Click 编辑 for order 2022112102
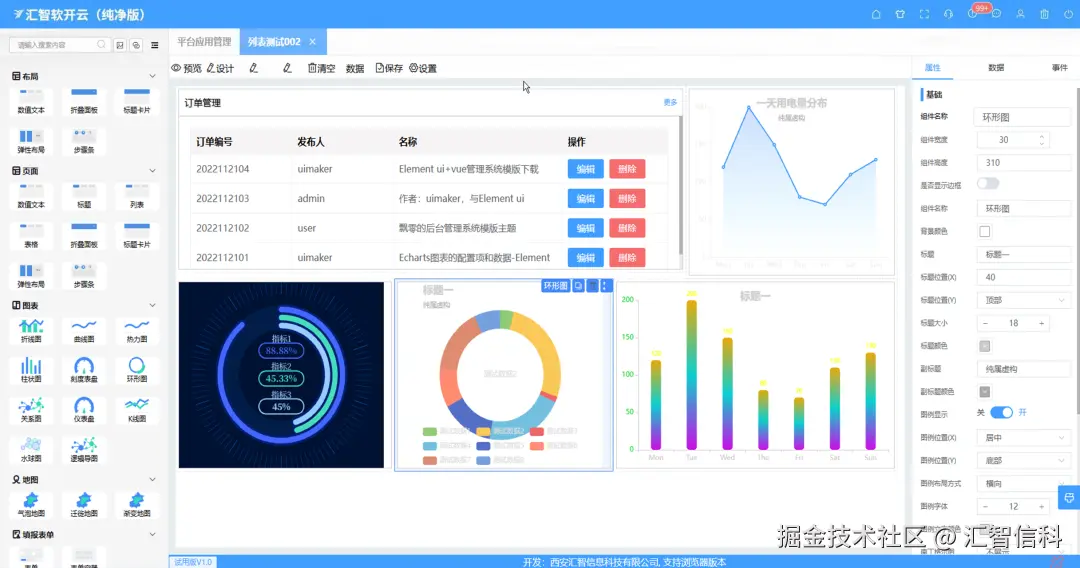1080x568 pixels. 585,228
